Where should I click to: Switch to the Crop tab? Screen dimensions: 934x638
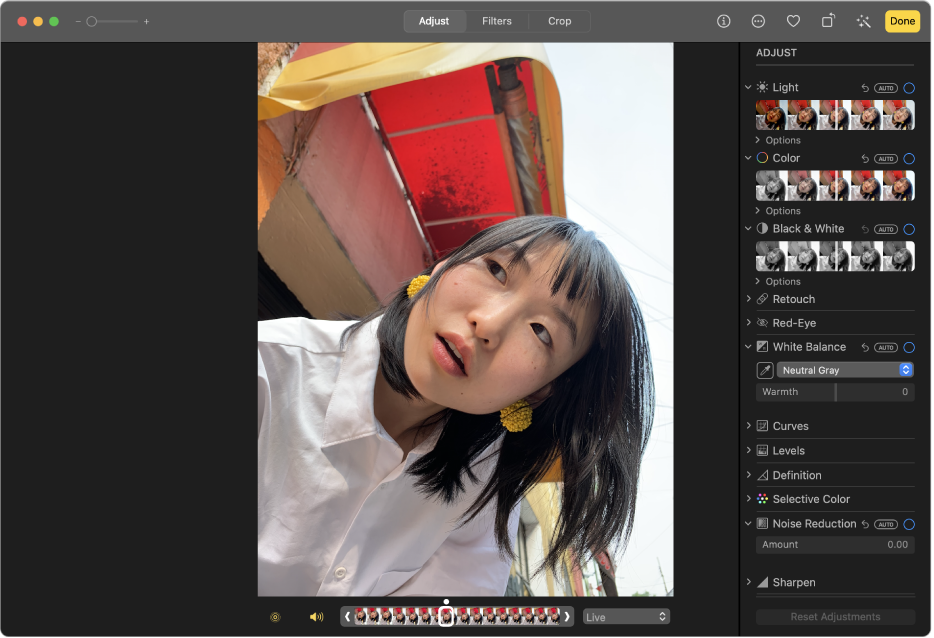(559, 21)
